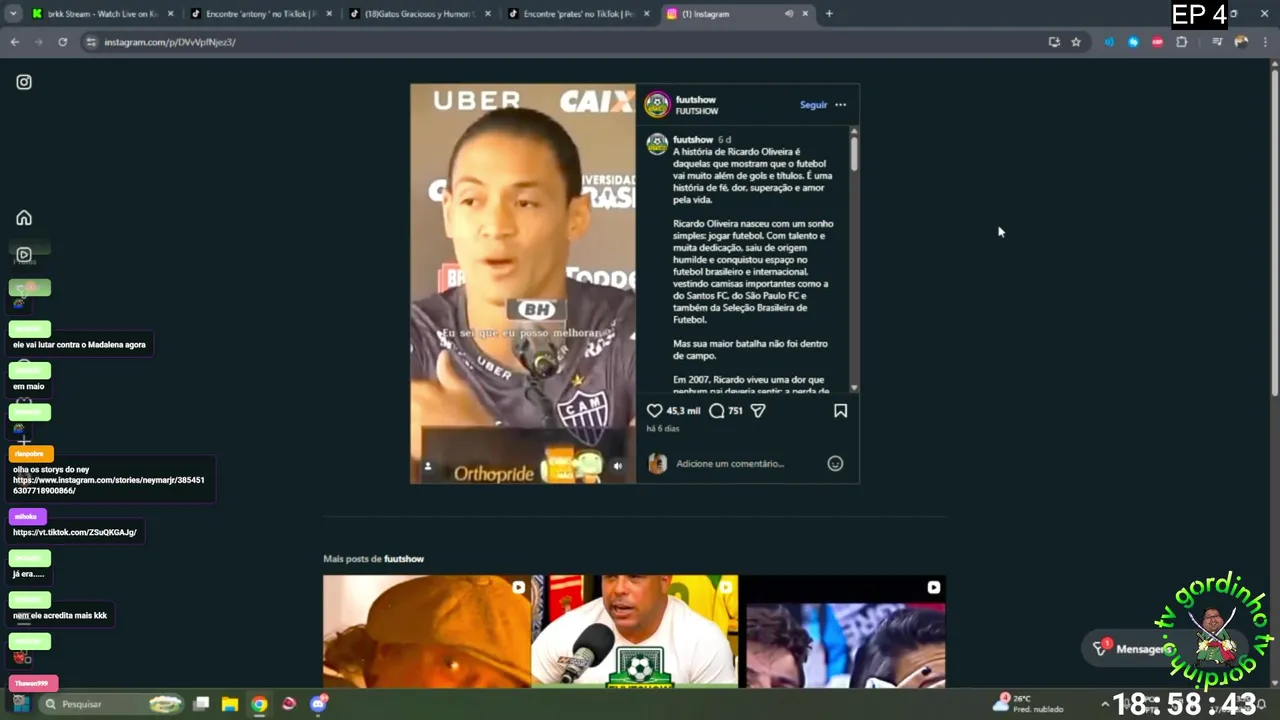Open the Neymar stories link in chat
The width and height of the screenshot is (1280, 720).
(x=109, y=485)
